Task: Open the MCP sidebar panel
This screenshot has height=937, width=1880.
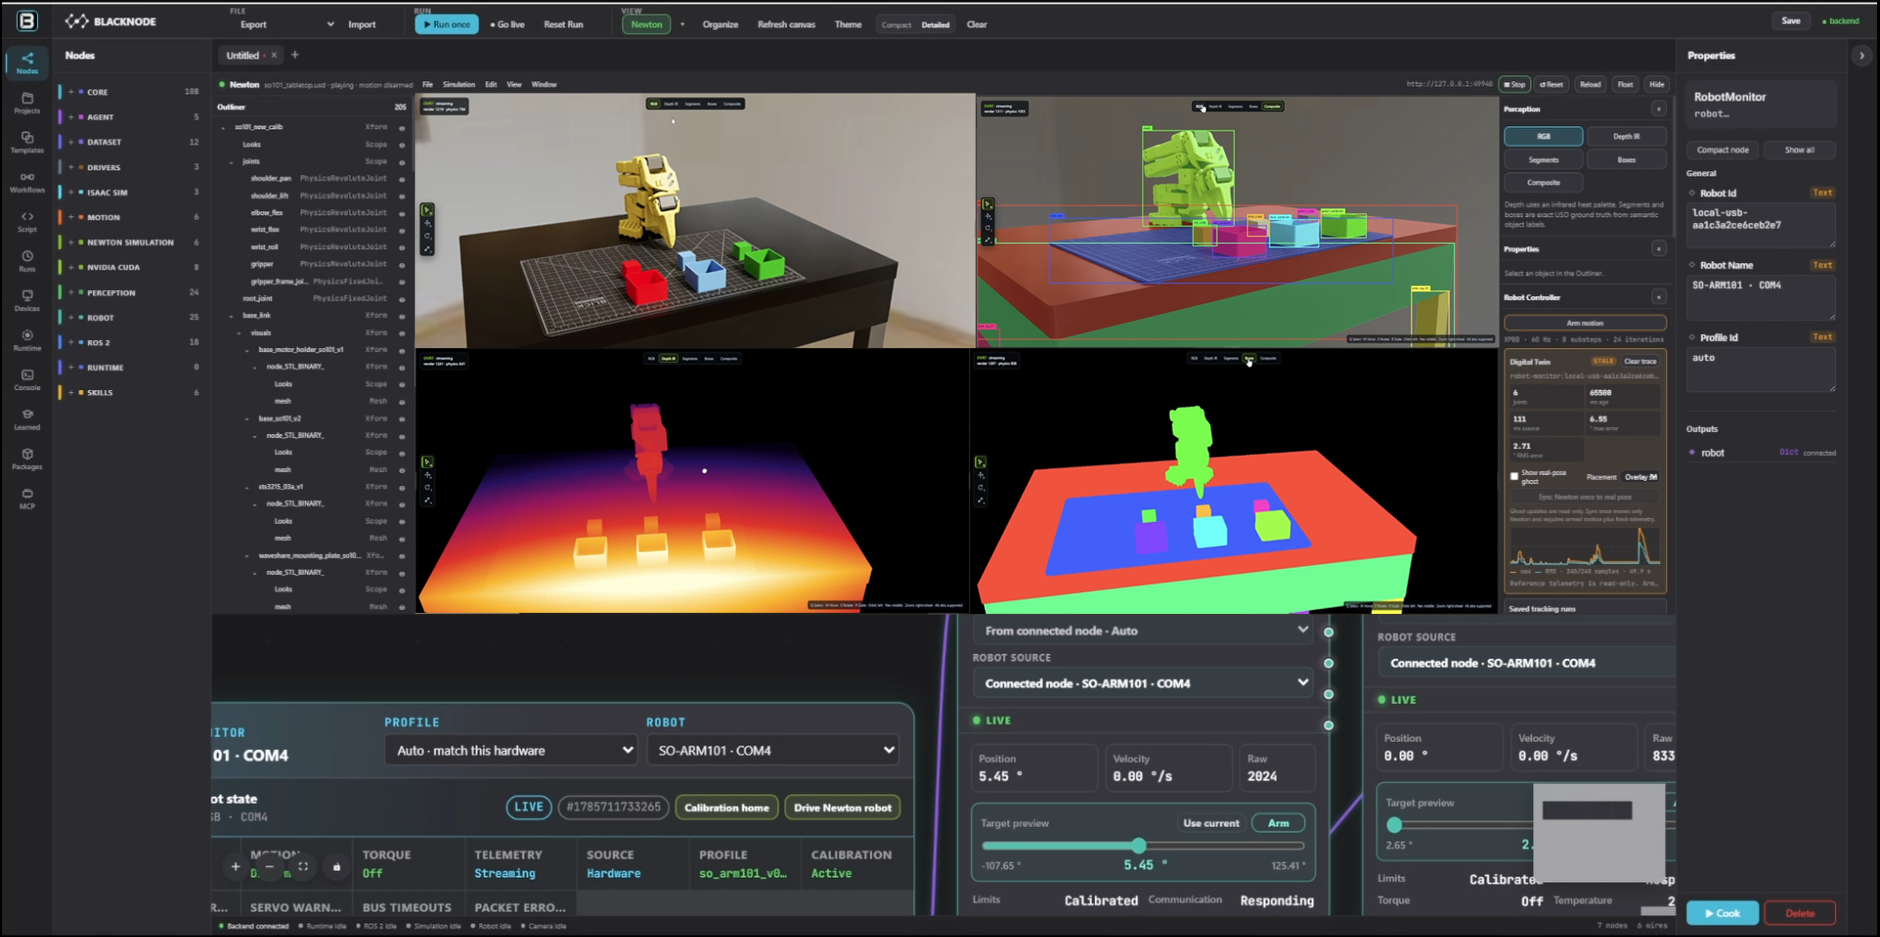Action: pos(27,498)
